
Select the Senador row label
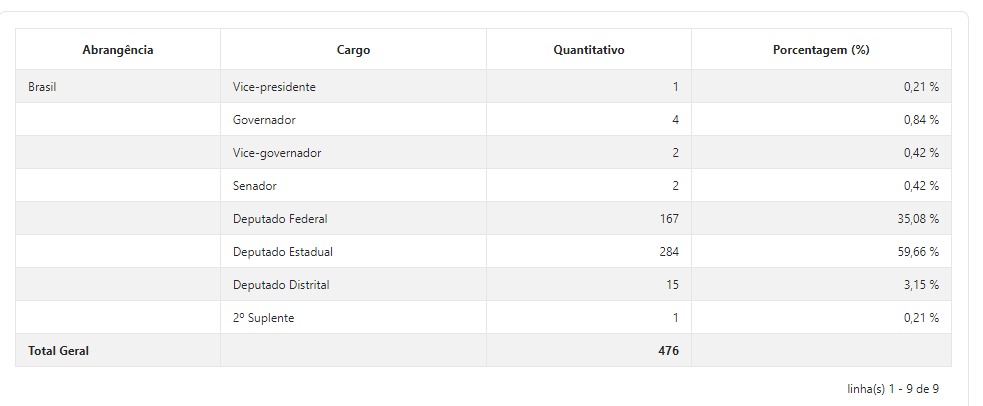click(x=255, y=186)
